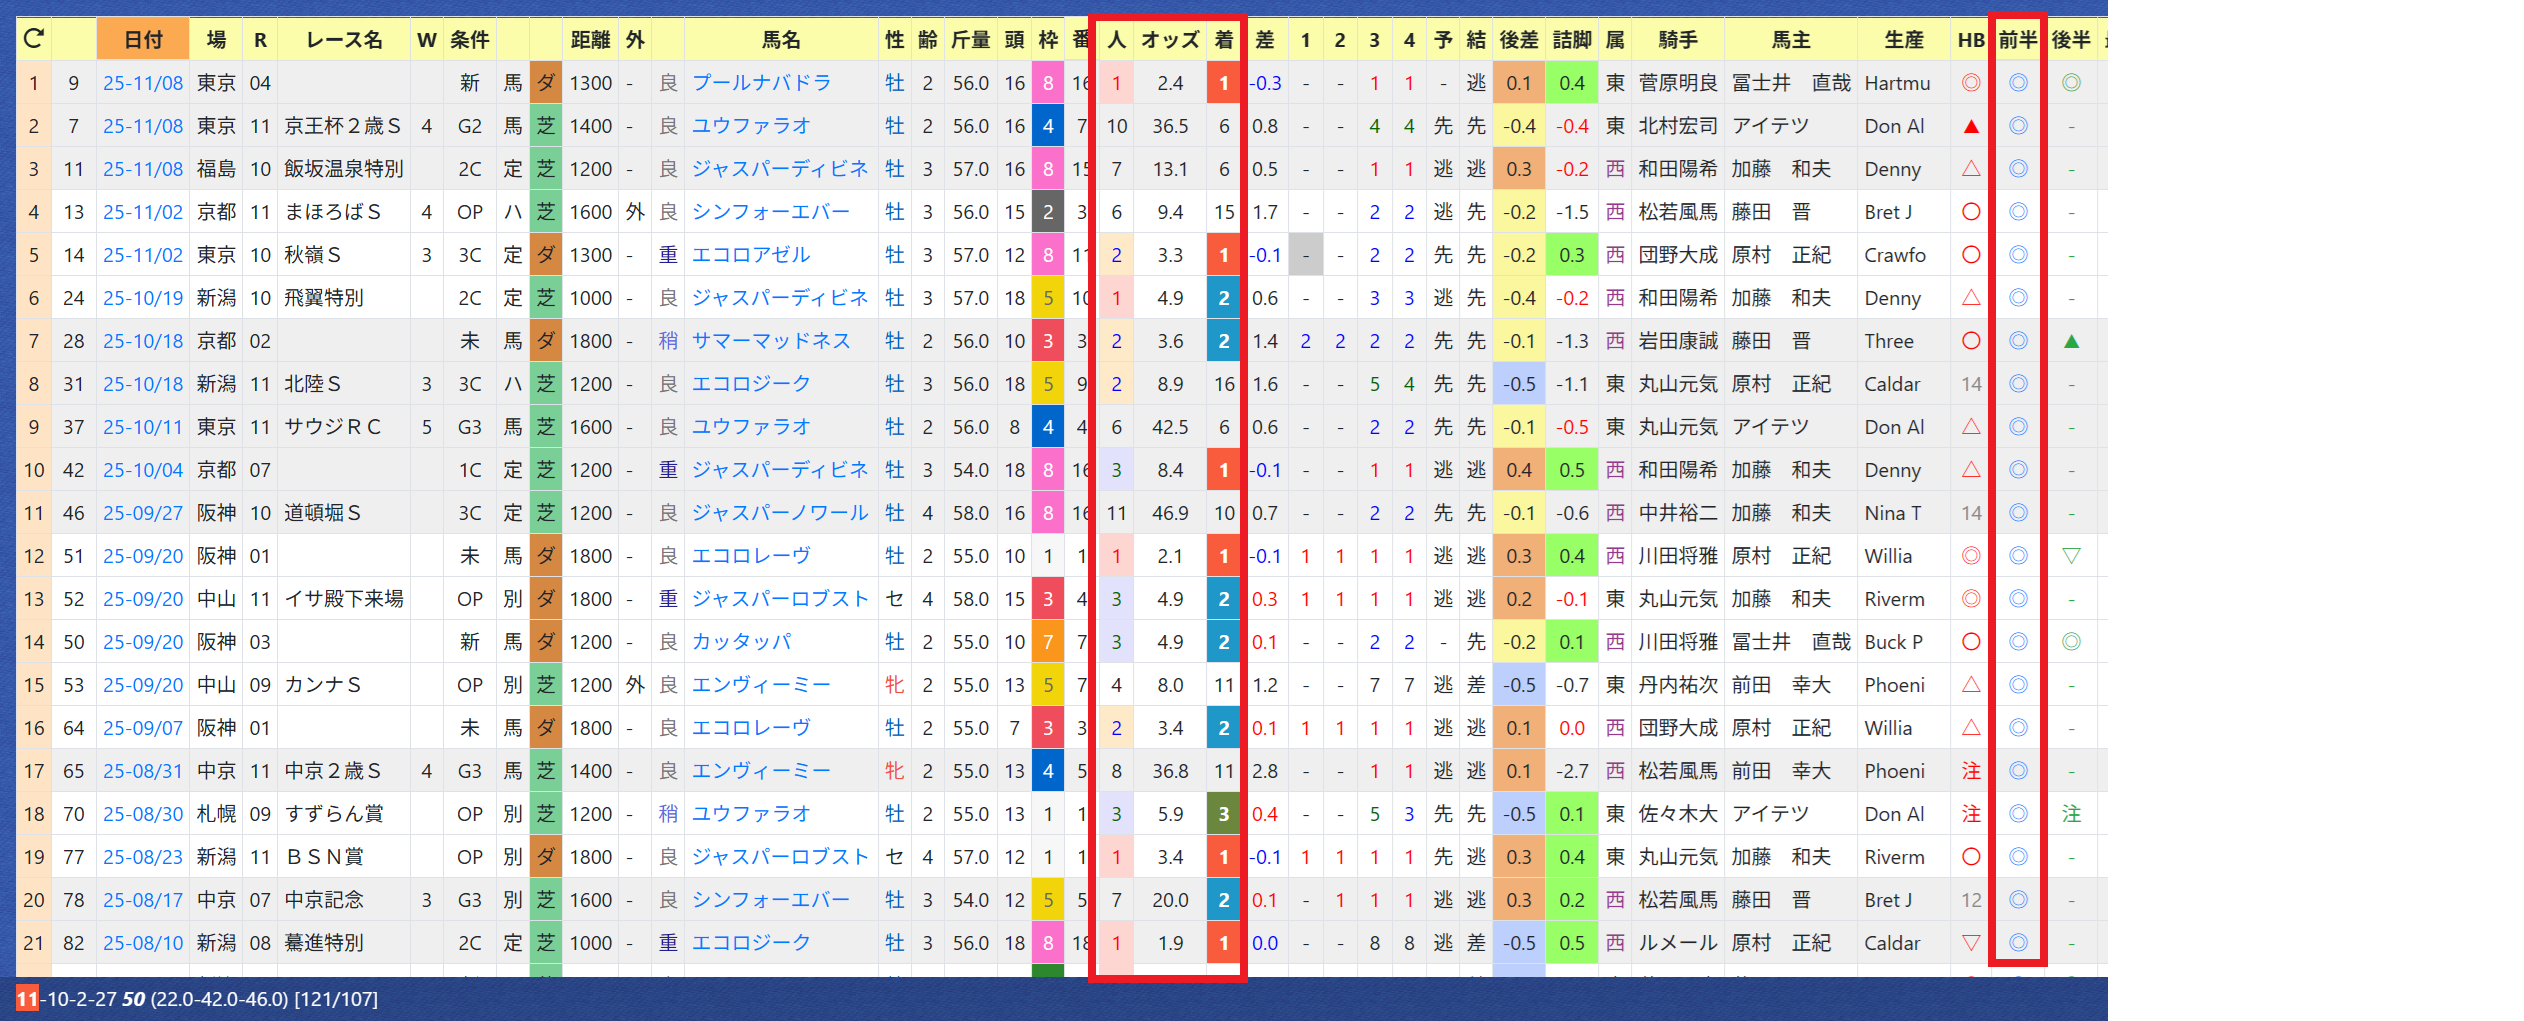Click race name 中京記念
Screen dimensions: 2524x1021
pos(324,900)
